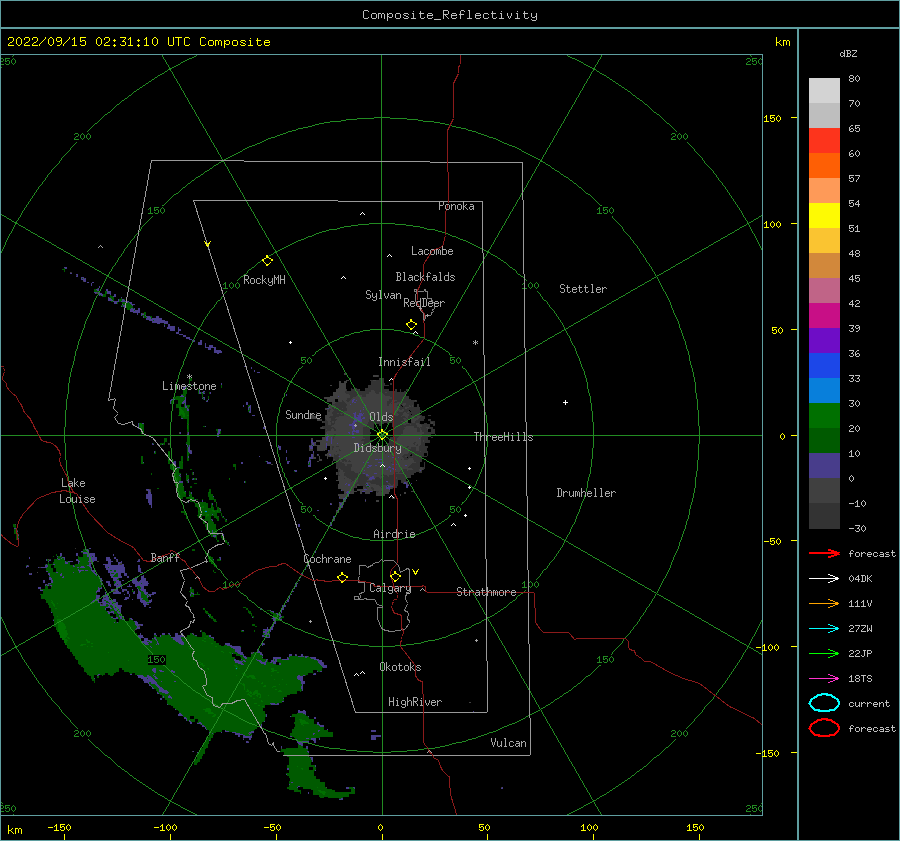Click the yellow diamond marker below RedDeer

coord(411,324)
